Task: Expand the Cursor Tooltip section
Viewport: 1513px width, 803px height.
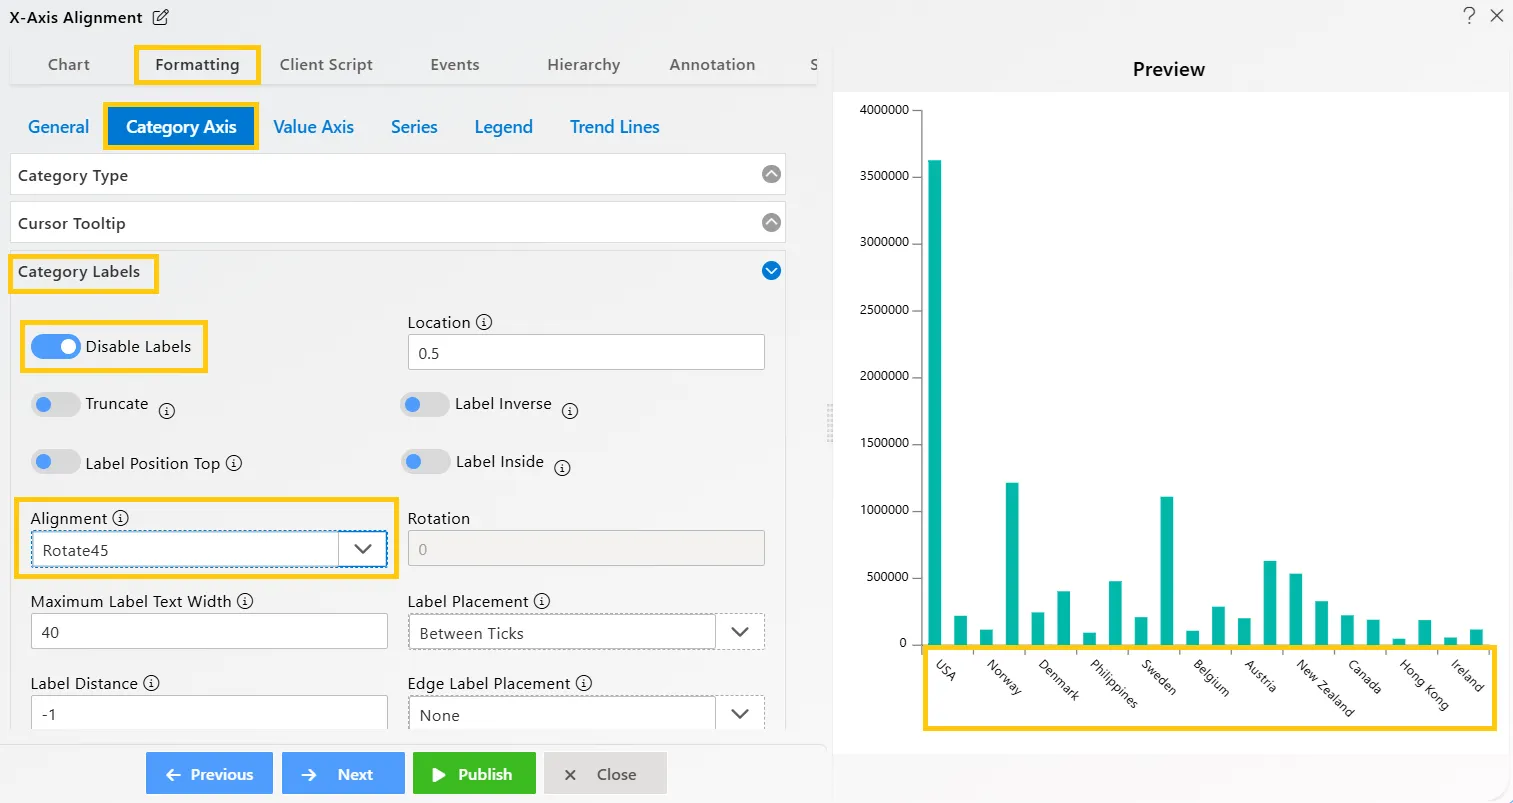Action: [x=771, y=222]
